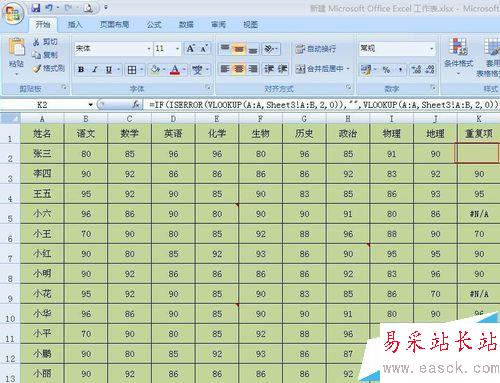Viewport: 500px width, 383px height.
Task: Apply cell borders button
Action: tap(132, 69)
